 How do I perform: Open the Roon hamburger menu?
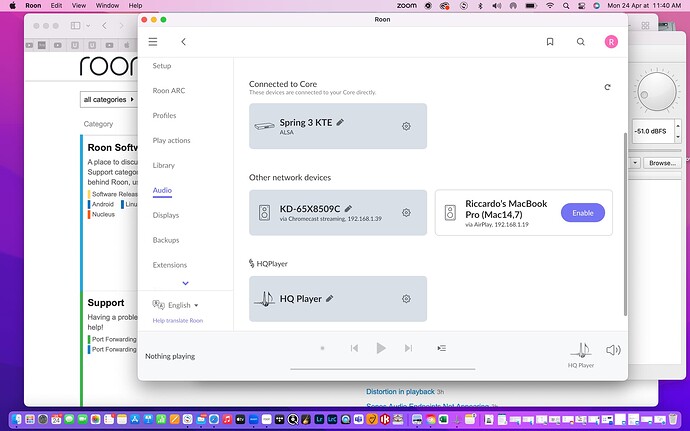153,42
